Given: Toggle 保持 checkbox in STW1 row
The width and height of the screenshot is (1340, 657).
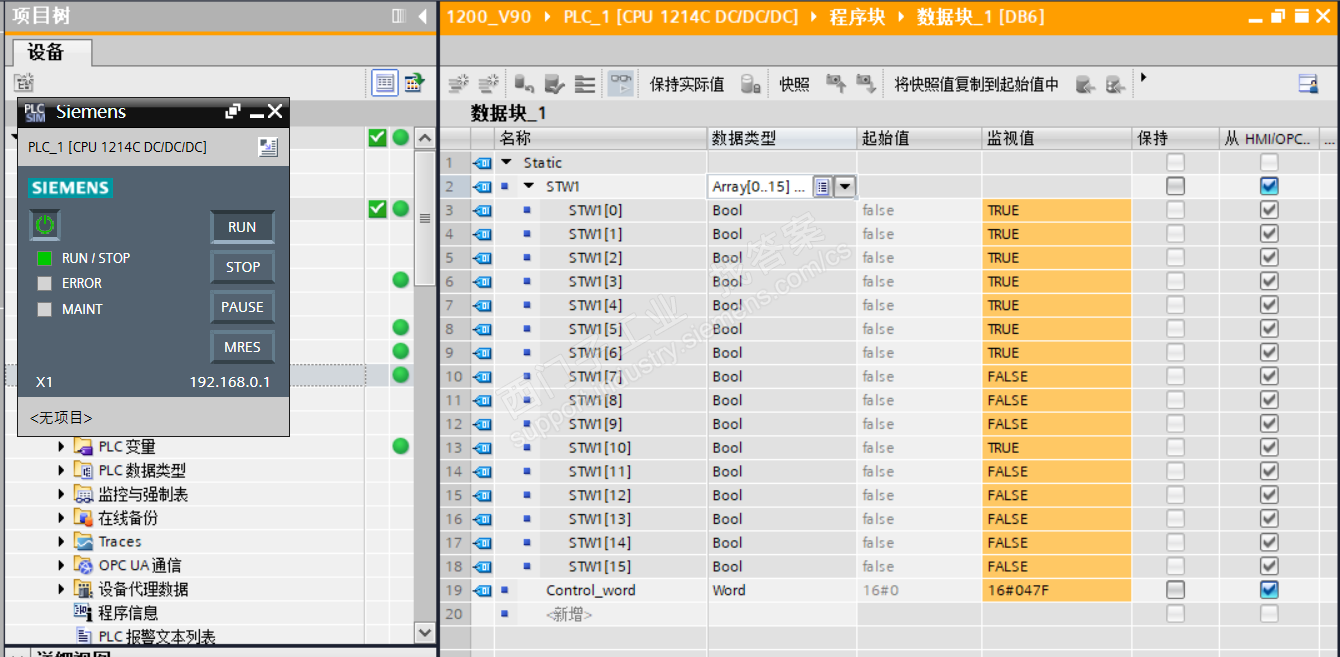Looking at the screenshot, I should point(1175,186).
